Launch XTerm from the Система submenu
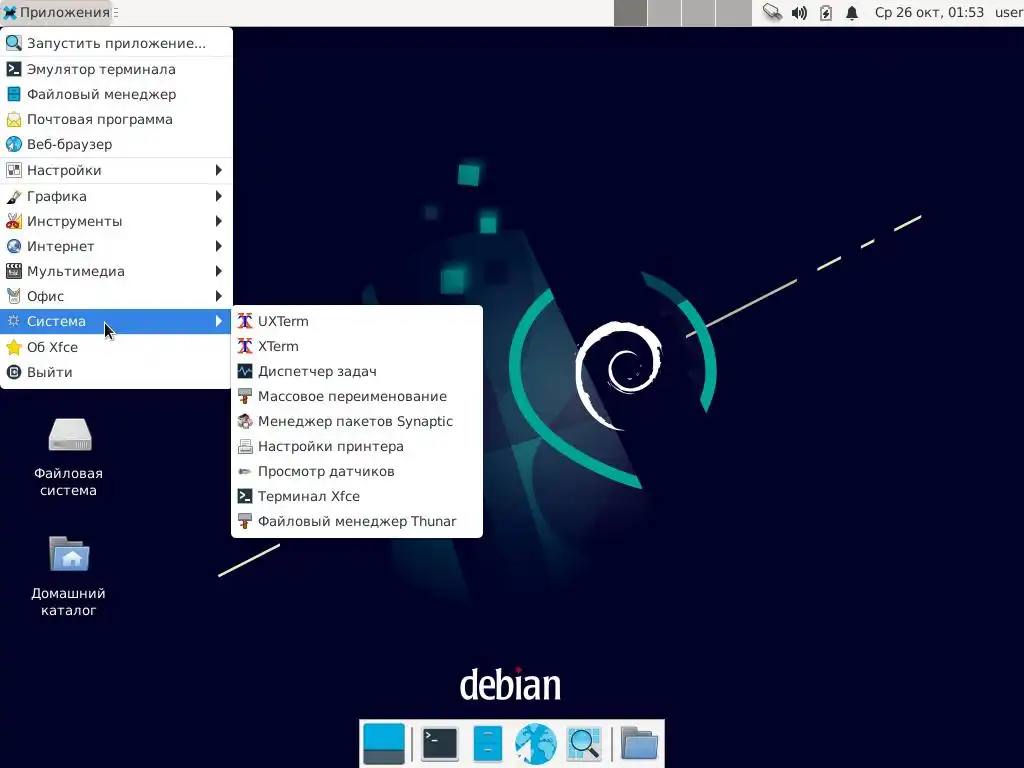The width and height of the screenshot is (1024, 768). coord(357,346)
